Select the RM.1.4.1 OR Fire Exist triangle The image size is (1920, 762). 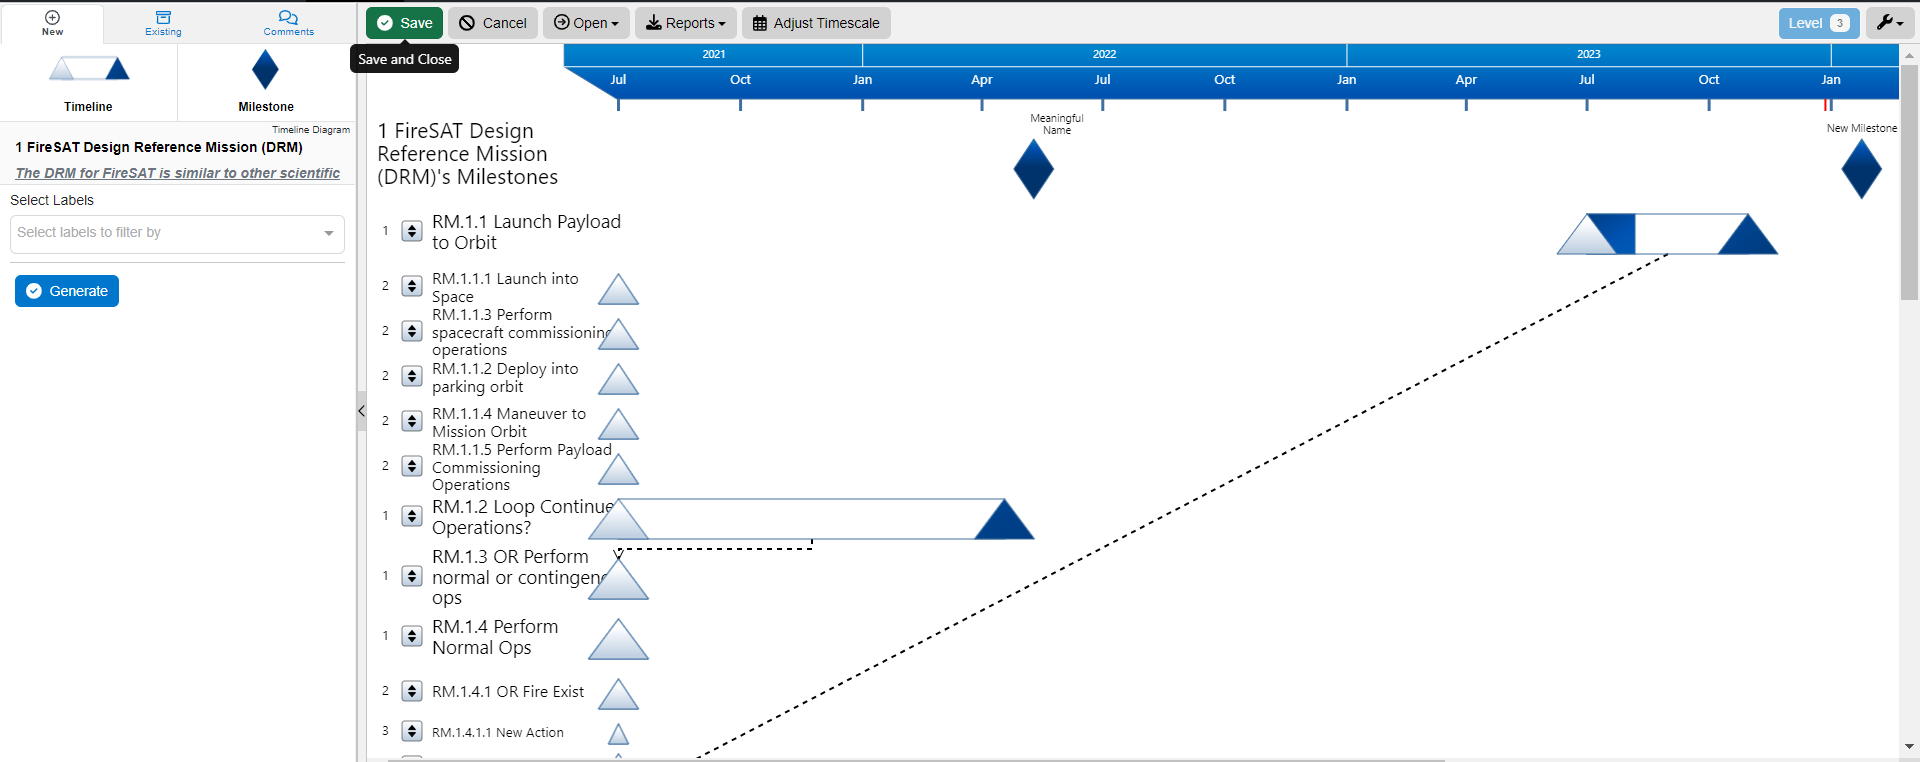coord(618,696)
